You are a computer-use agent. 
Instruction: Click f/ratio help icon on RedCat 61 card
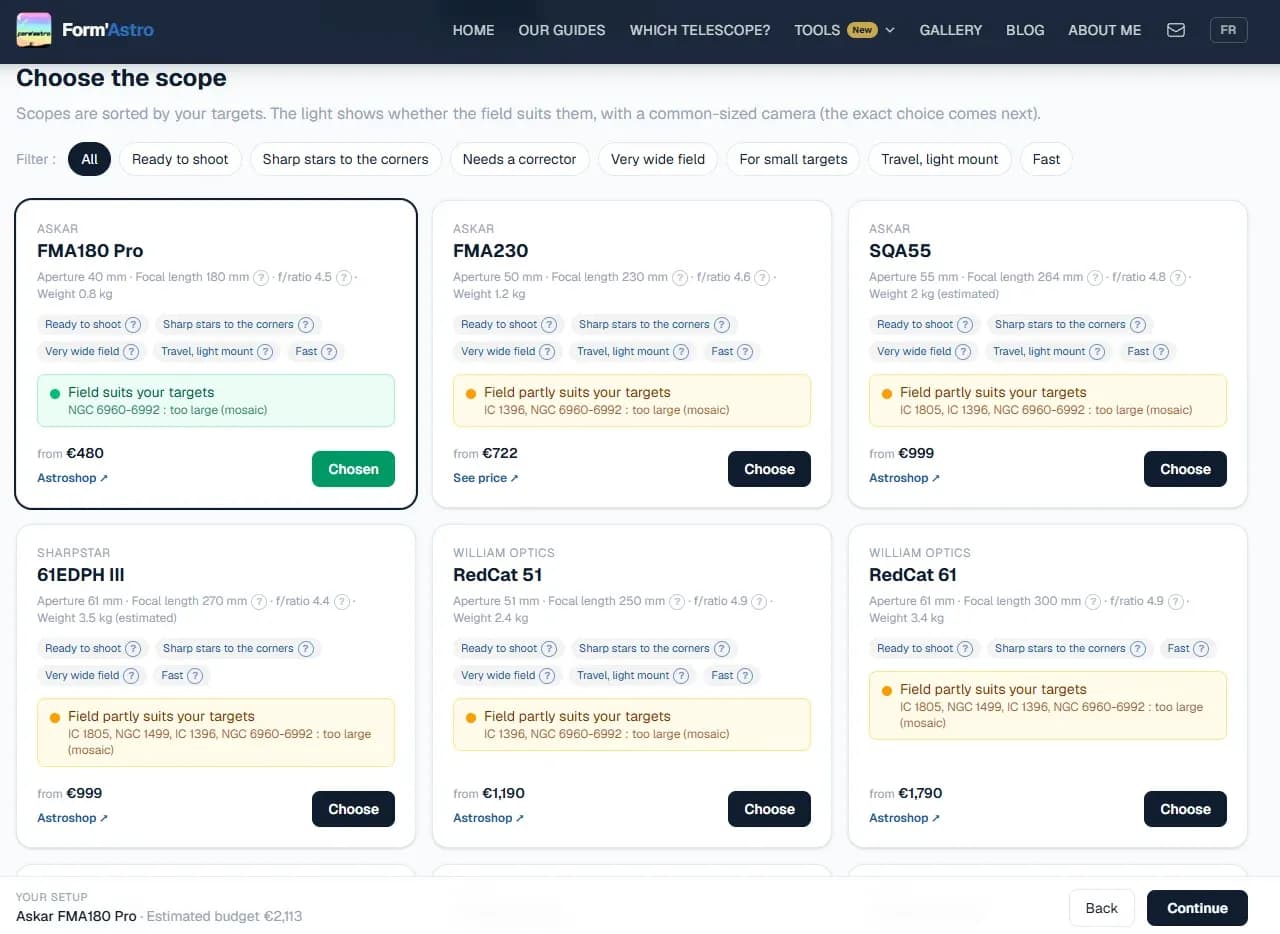(x=1176, y=601)
